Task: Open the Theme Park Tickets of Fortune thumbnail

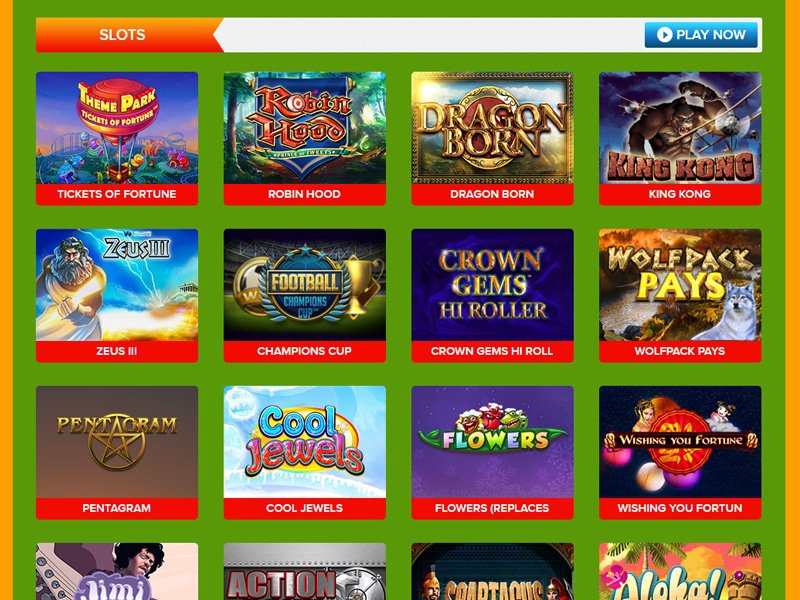Action: coord(117,128)
